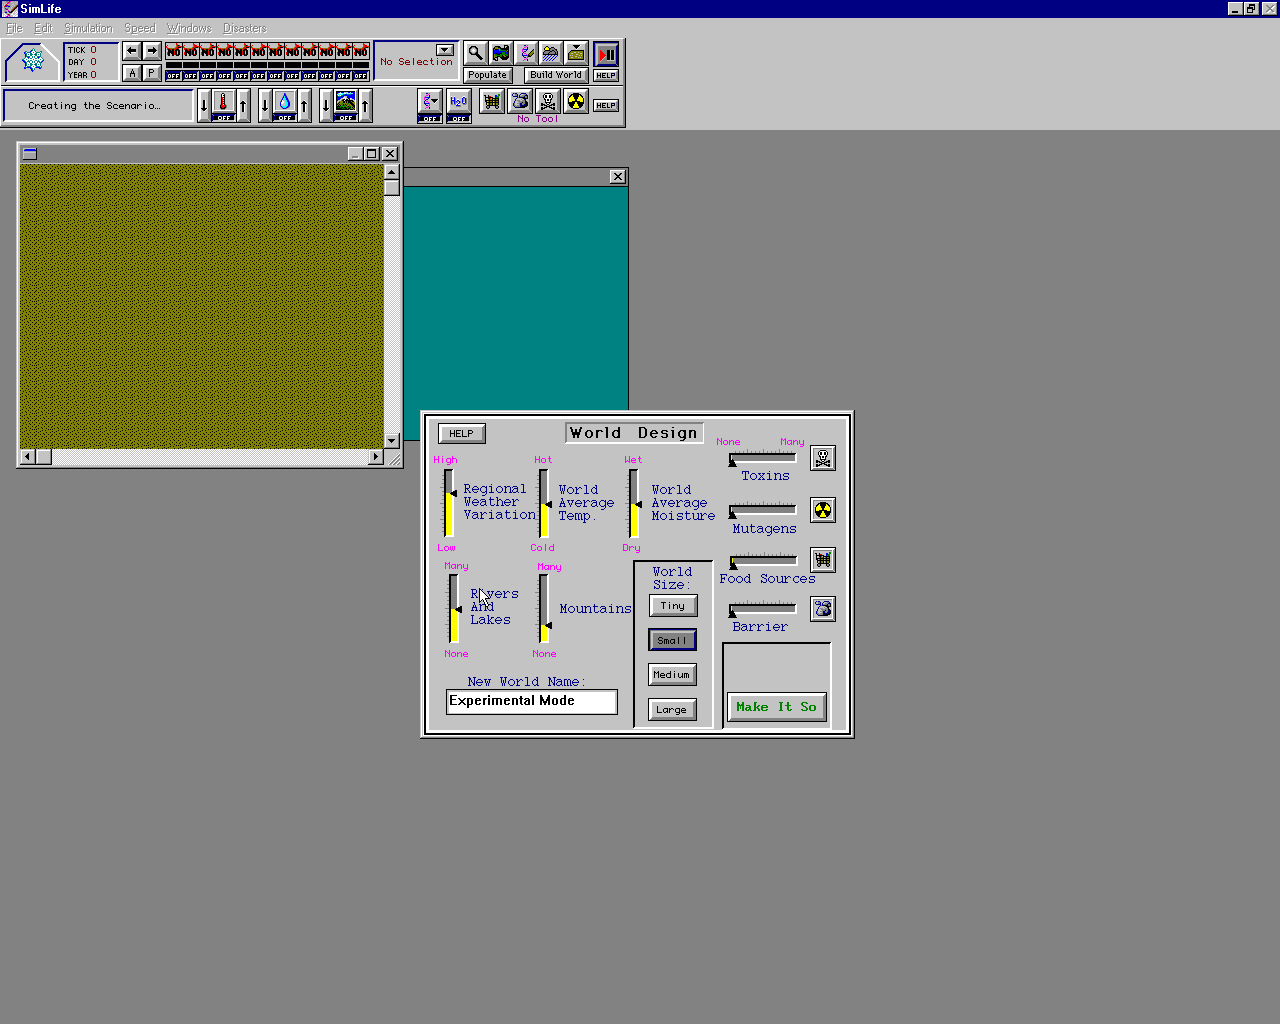
Task: Click the snowflake climate icon in the toolbar
Action: [32, 62]
